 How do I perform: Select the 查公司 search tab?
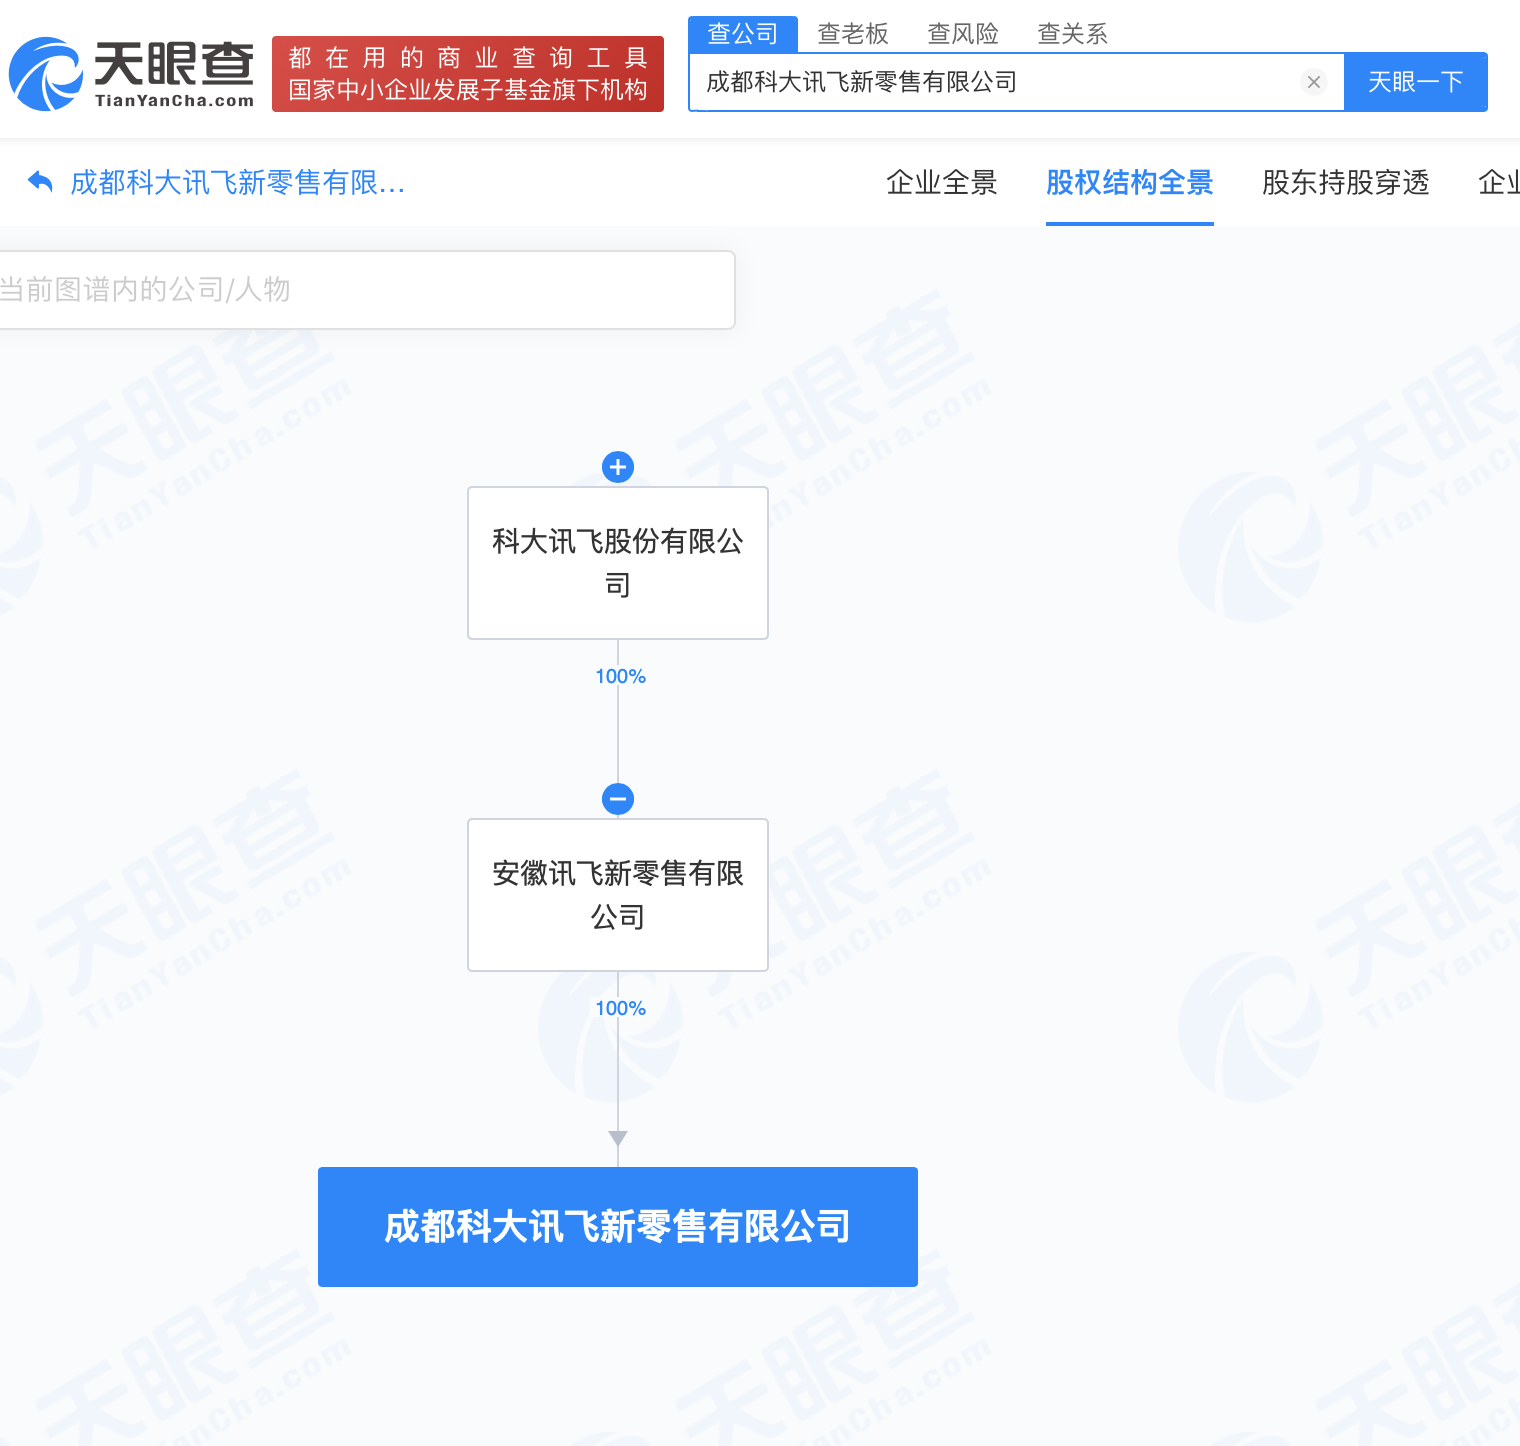click(743, 34)
